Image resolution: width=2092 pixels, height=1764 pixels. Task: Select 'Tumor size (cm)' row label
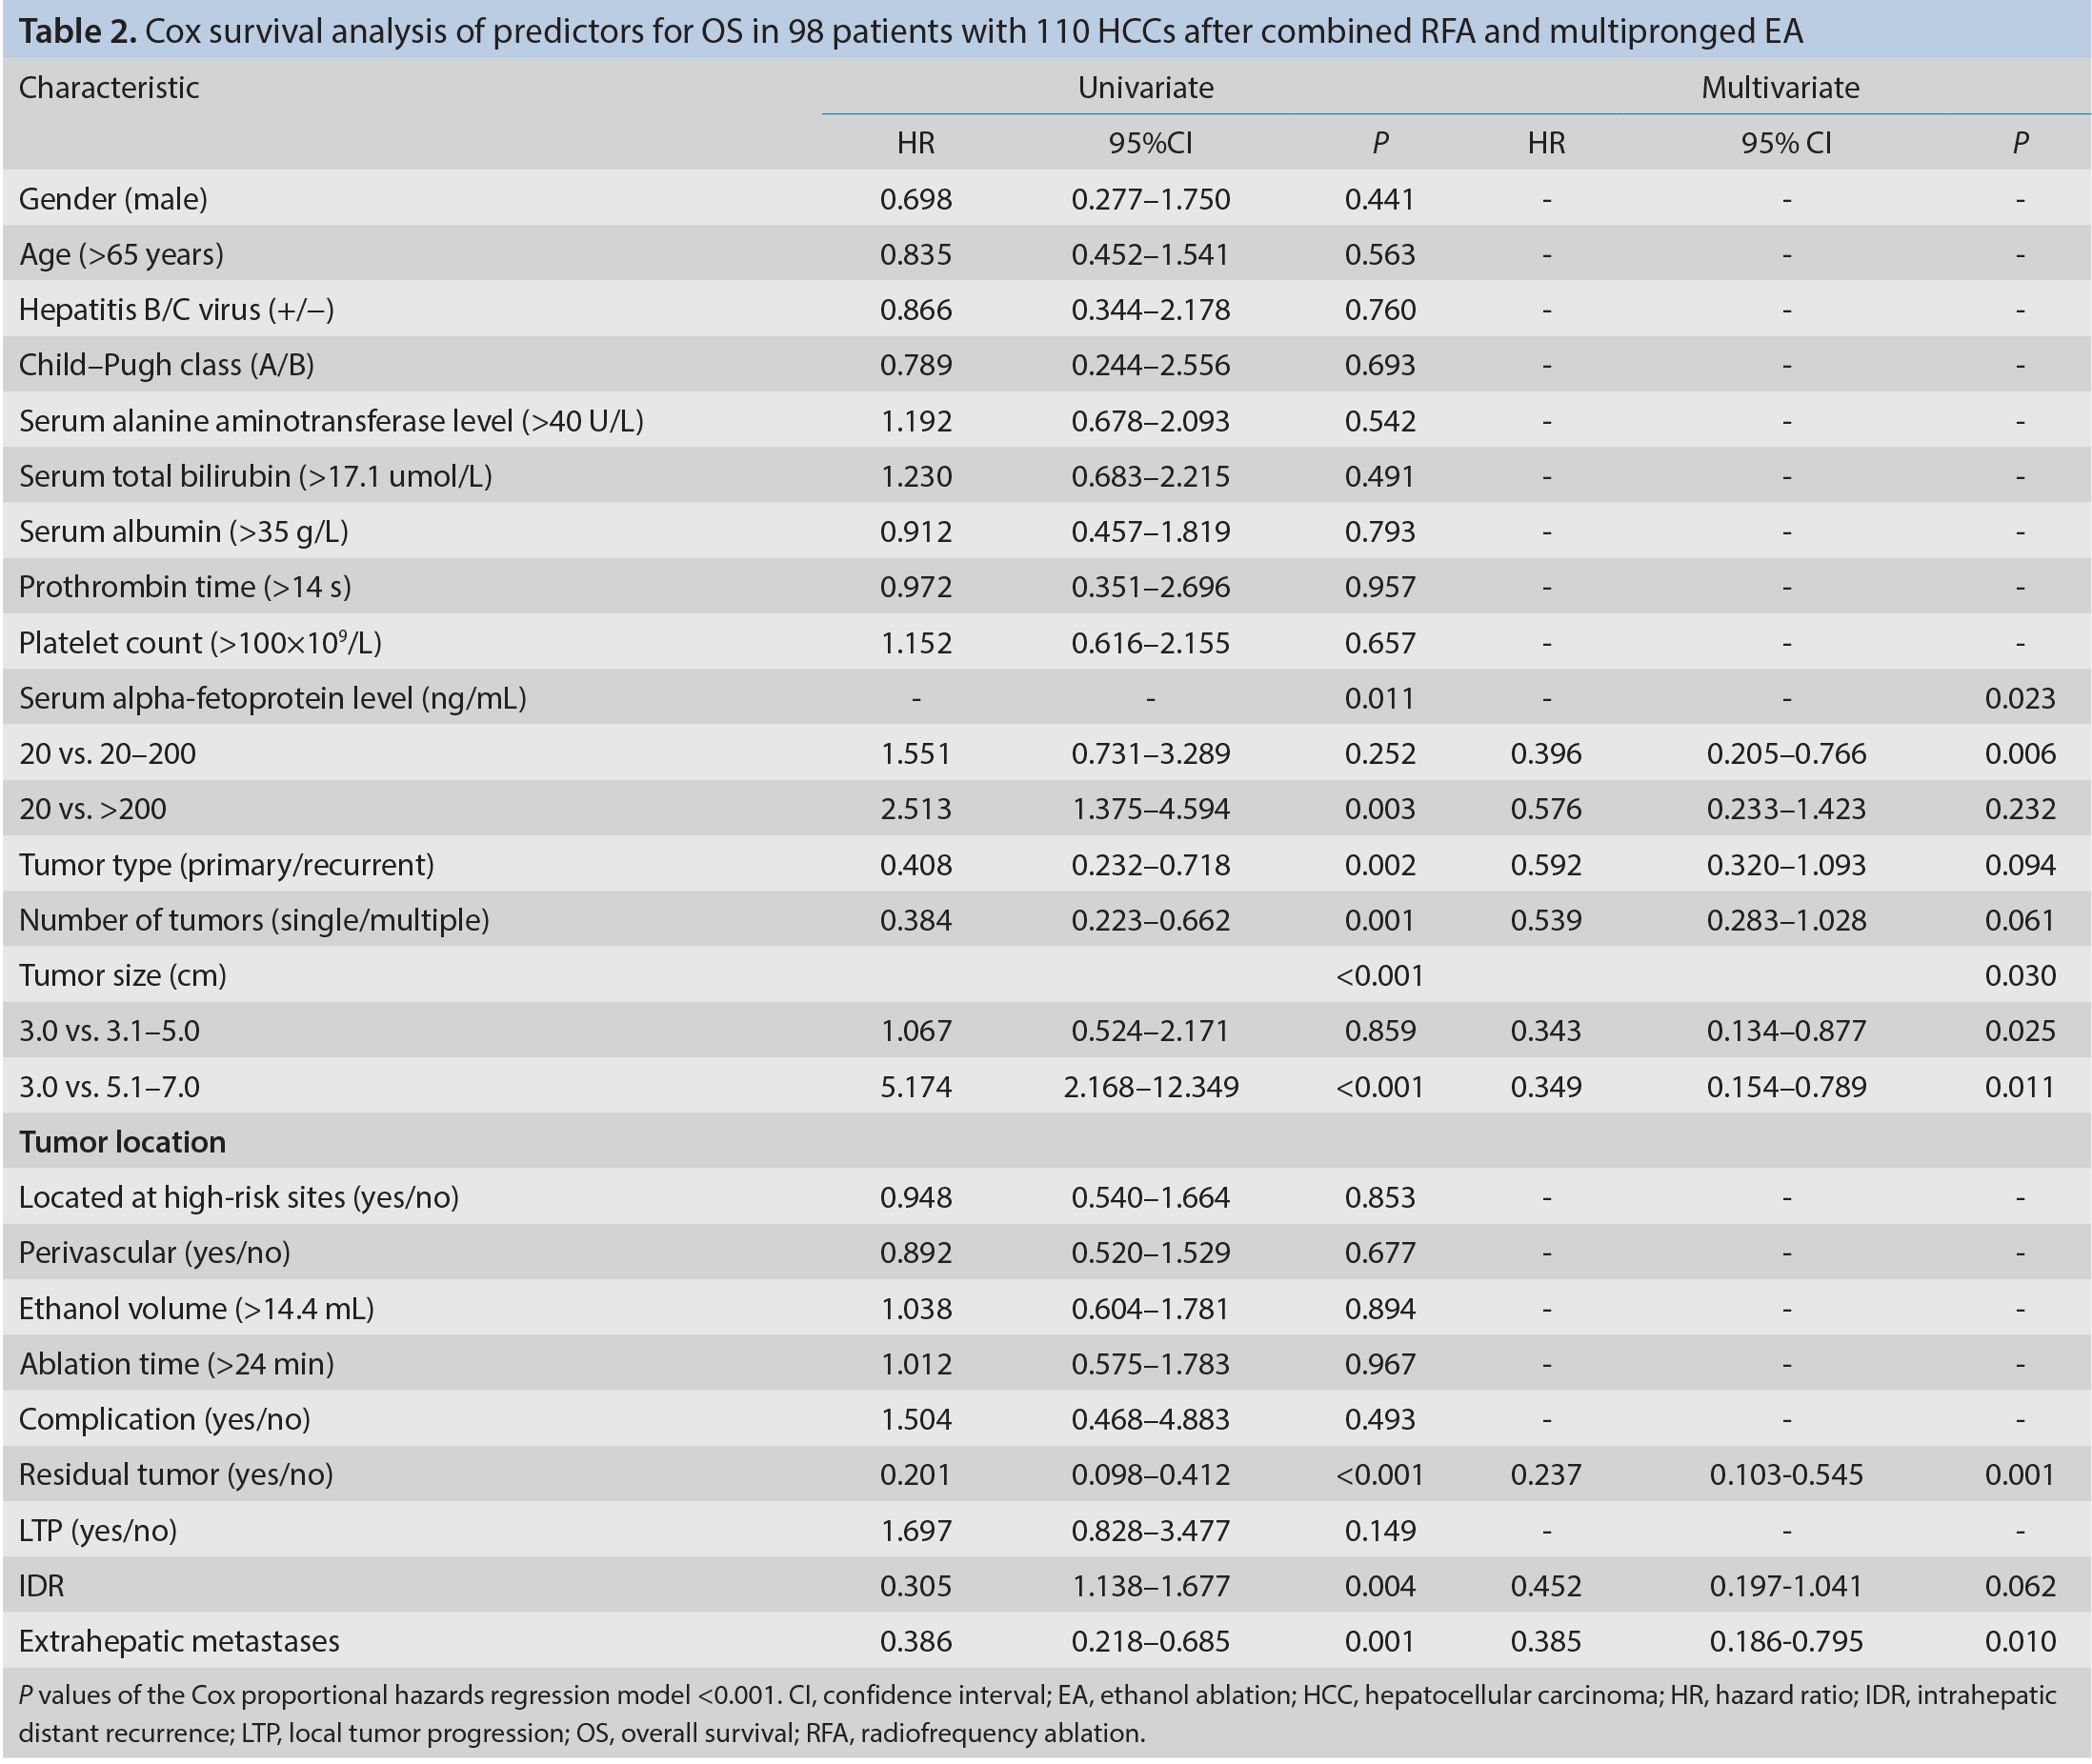click(123, 975)
